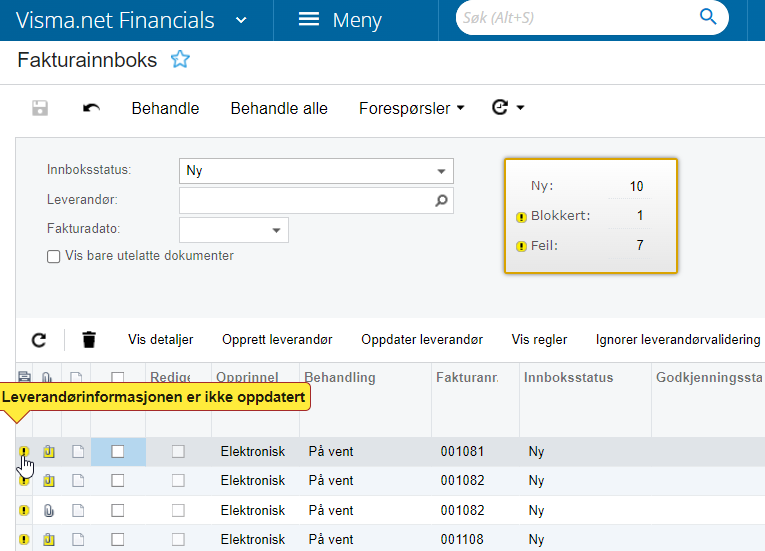Viewport: 765px width, 551px height.
Task: Tick selection checkbox for invoice 001108
Action: coord(118,539)
